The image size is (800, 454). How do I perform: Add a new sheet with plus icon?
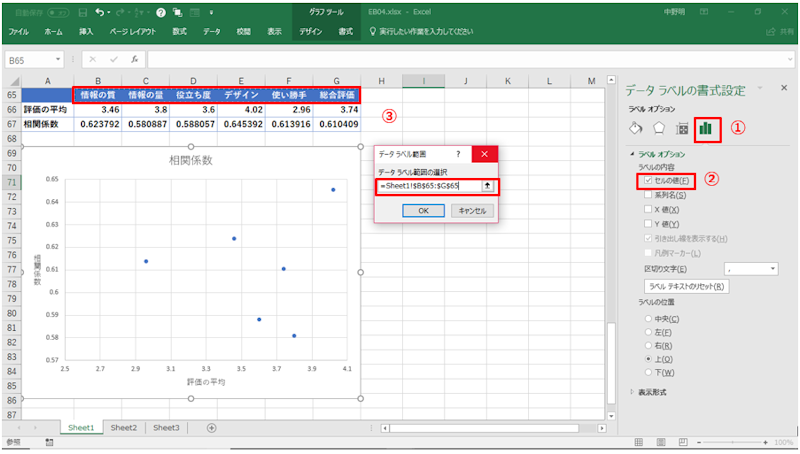(211, 427)
